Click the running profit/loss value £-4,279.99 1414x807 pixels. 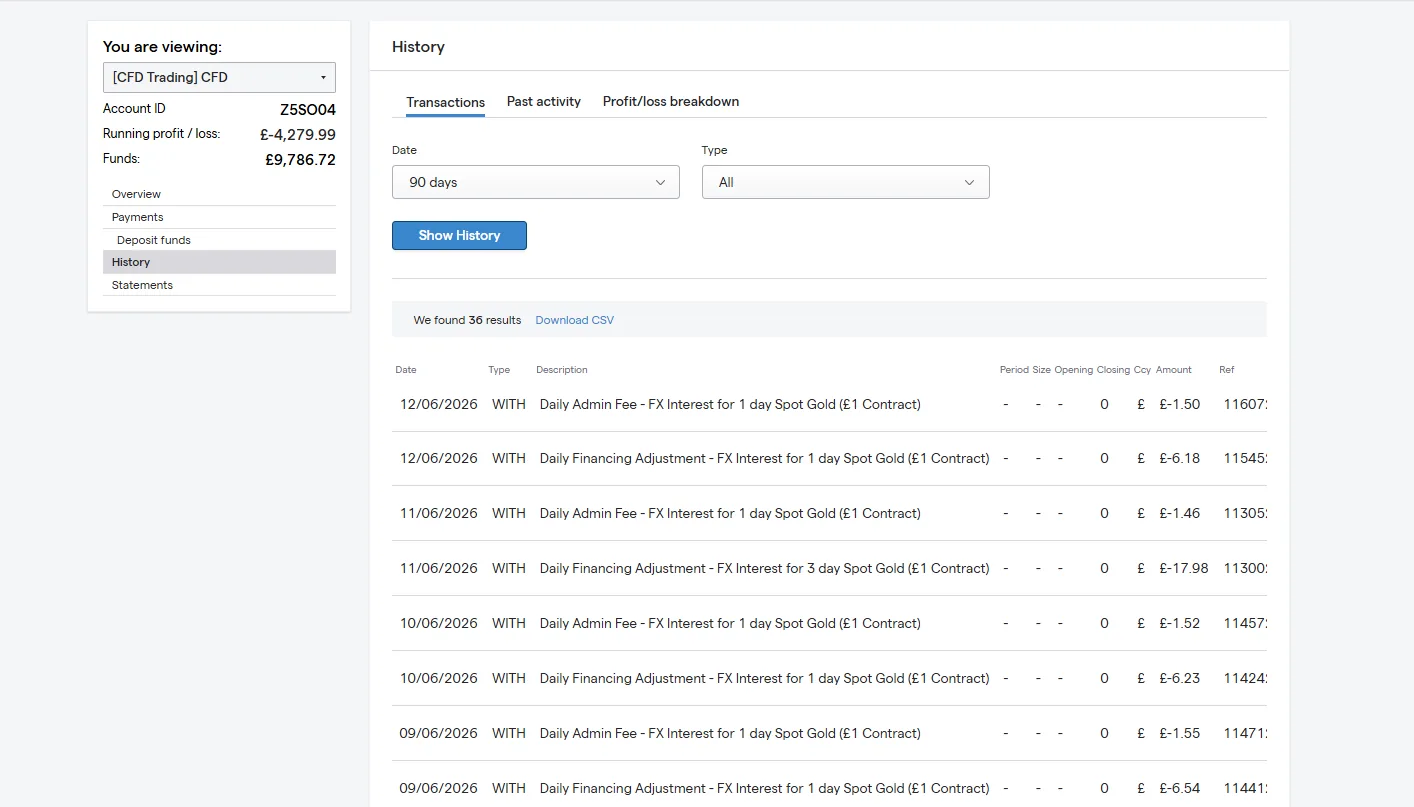tap(298, 134)
